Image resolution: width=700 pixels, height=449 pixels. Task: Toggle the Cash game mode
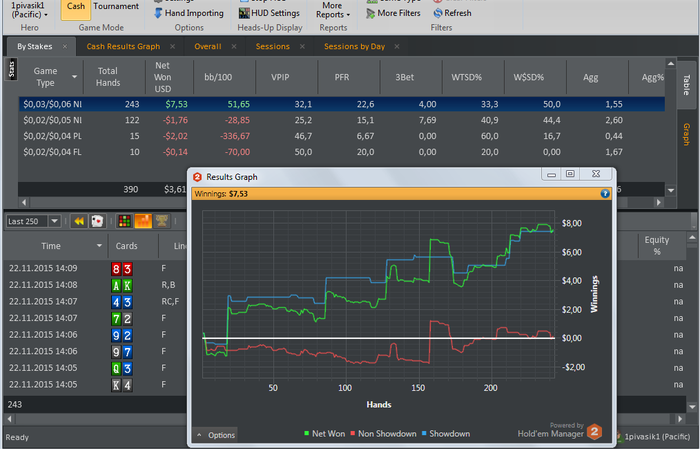pos(75,8)
